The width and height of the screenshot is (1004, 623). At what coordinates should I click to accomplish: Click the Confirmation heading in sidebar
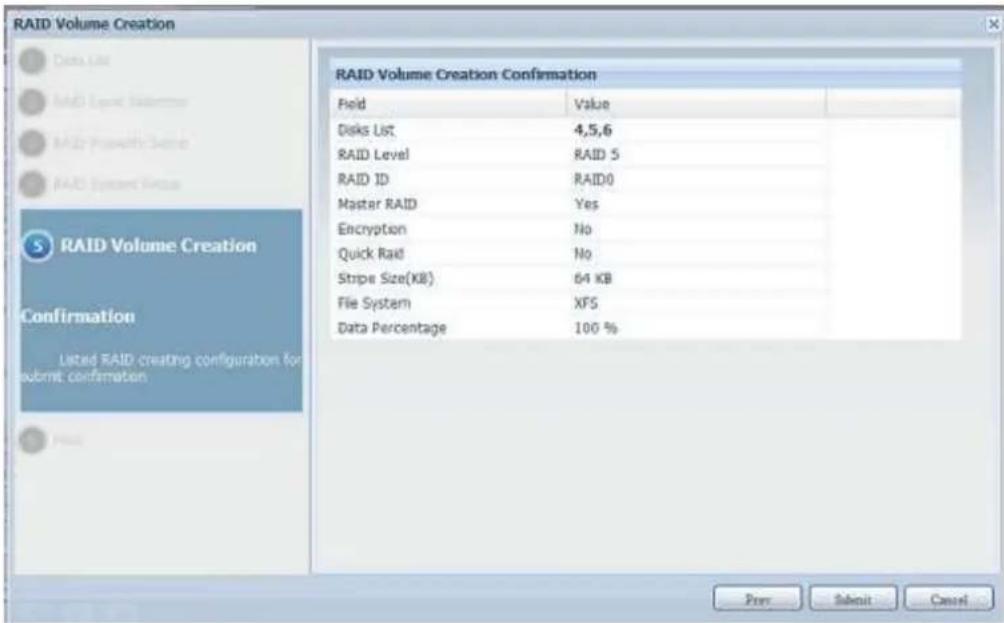tap(77, 316)
